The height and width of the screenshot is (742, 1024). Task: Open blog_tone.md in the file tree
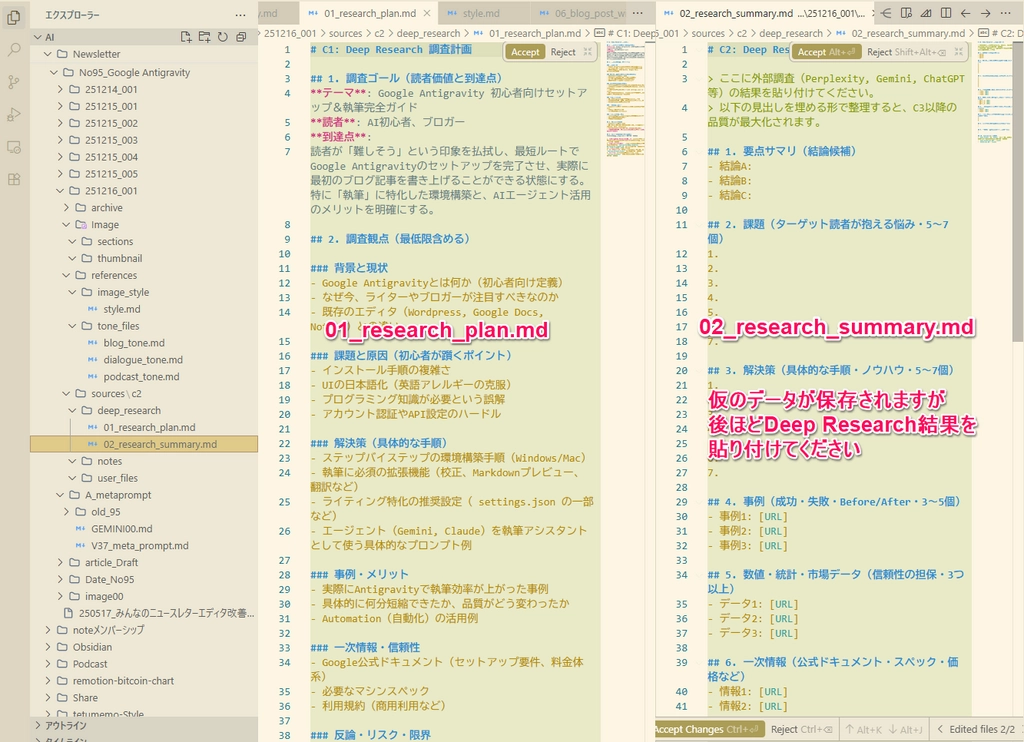click(134, 343)
